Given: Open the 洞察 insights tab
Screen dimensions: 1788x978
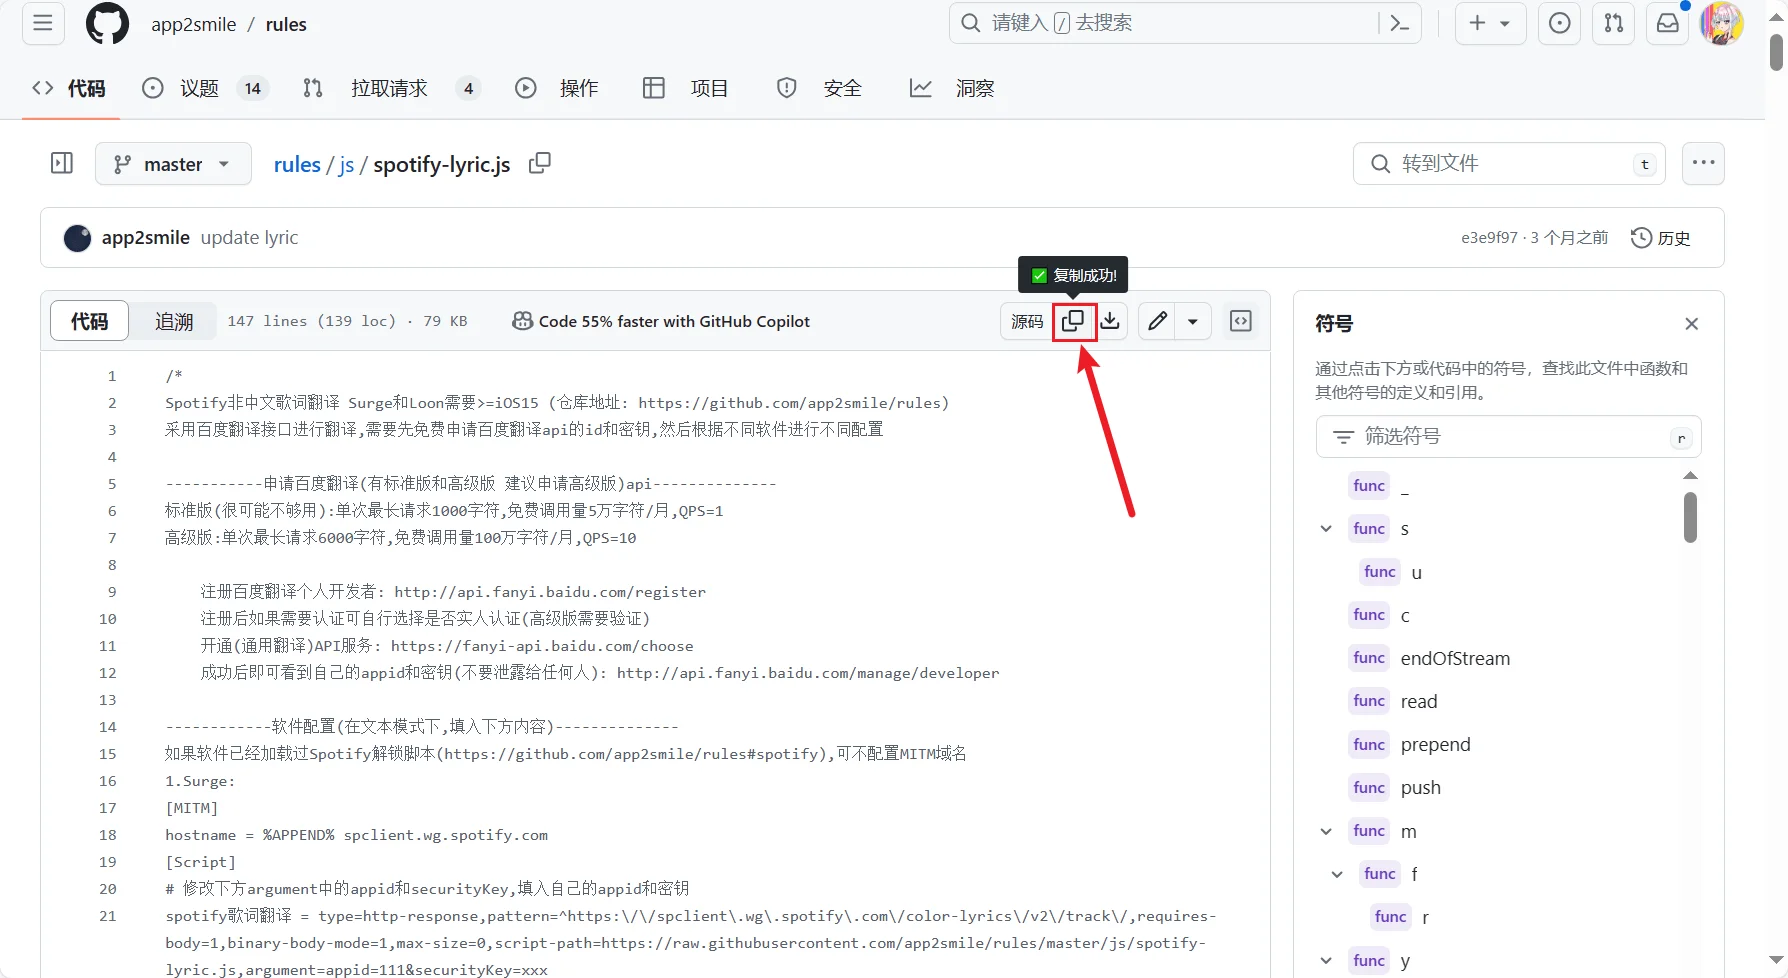Looking at the screenshot, I should tap(952, 88).
